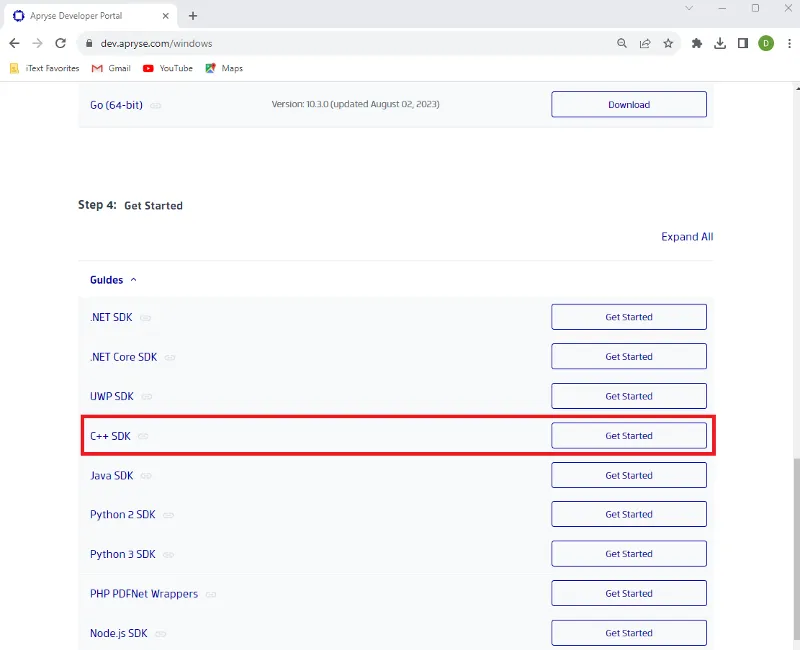Click the Python 2 SDK label
The height and width of the screenshot is (650, 800).
coord(122,514)
